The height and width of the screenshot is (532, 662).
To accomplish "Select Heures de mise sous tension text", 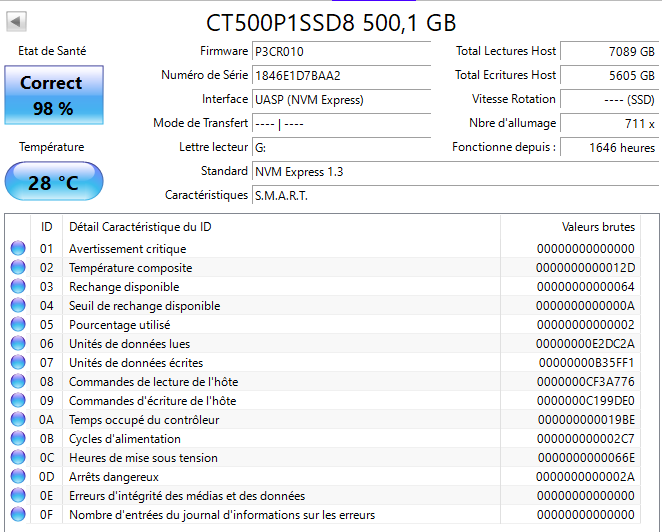I will pos(143,458).
